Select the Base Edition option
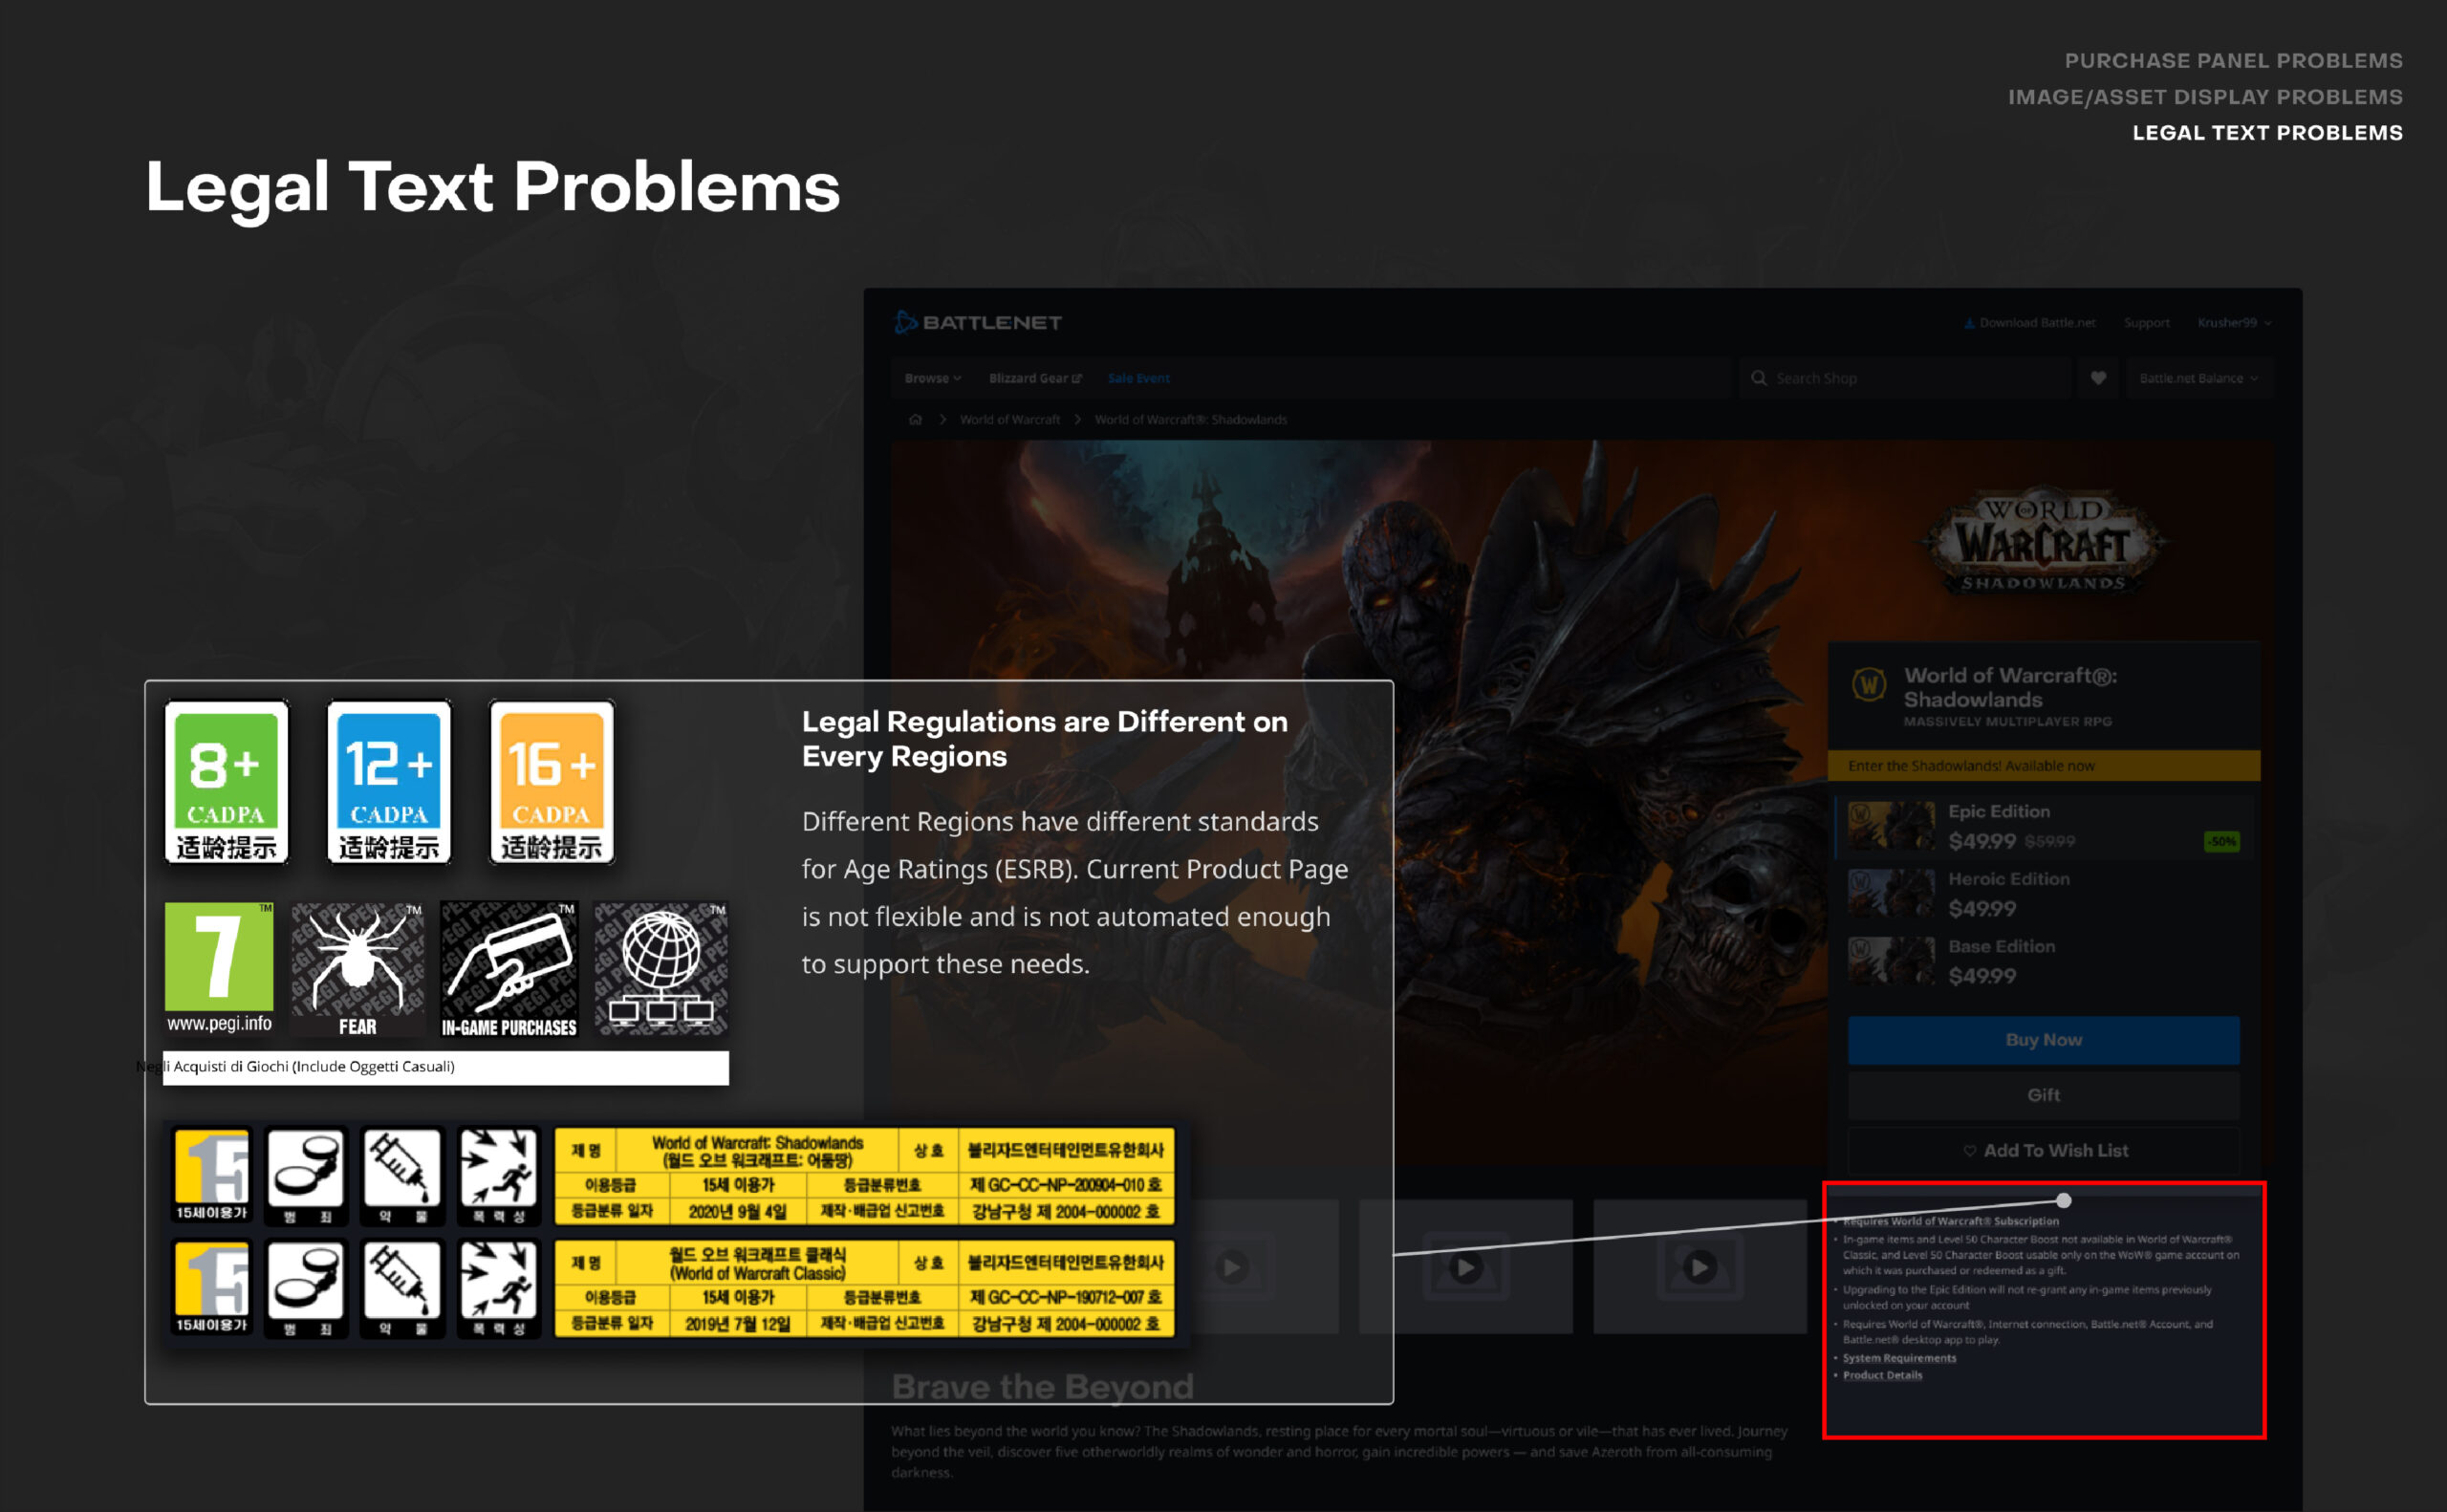The width and height of the screenshot is (2447, 1512). click(2043, 961)
